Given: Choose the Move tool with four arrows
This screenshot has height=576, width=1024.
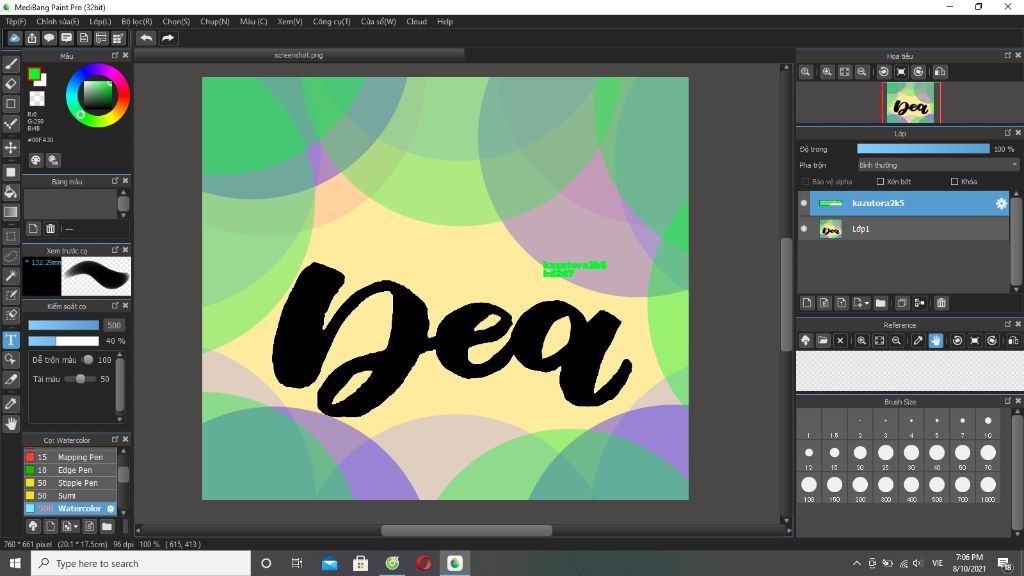Looking at the screenshot, I should [10, 148].
